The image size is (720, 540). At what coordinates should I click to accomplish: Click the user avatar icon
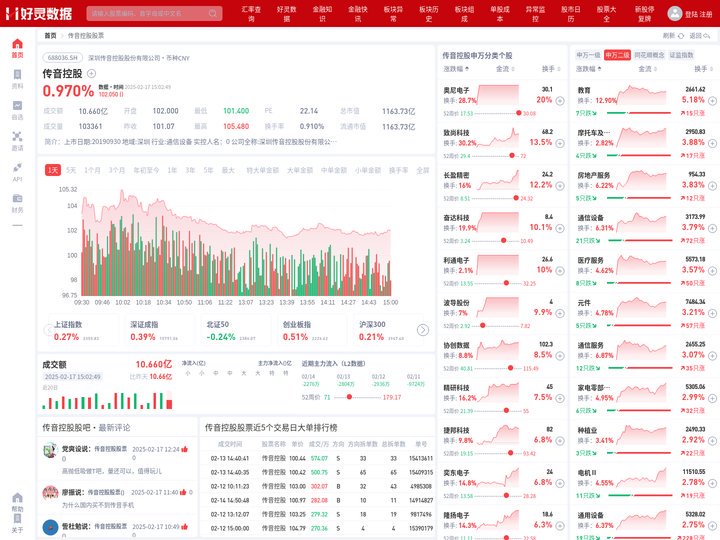(675, 13)
